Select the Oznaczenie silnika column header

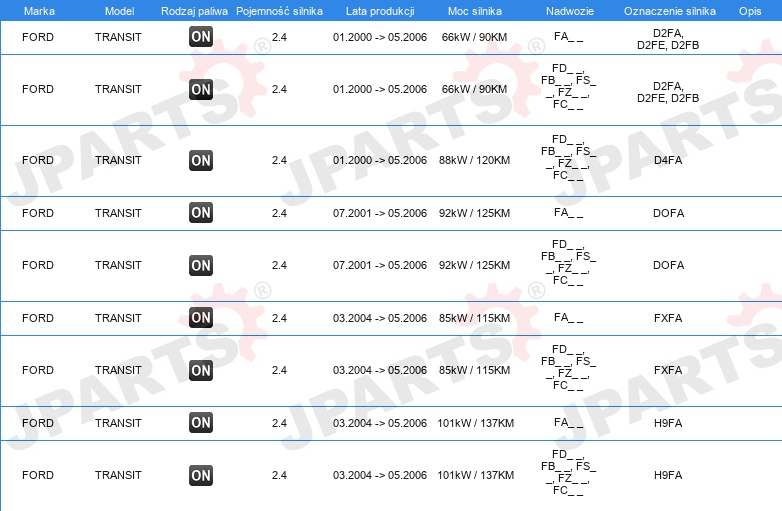pyautogui.click(x=670, y=11)
